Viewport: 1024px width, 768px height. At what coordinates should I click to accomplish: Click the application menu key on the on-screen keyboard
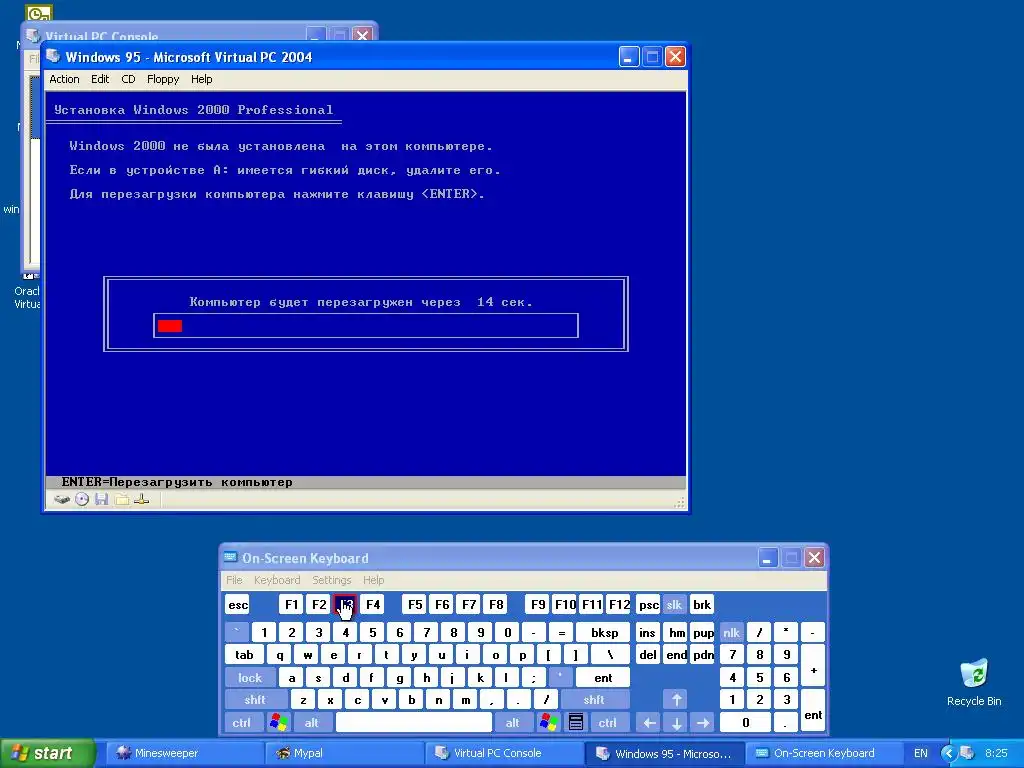pyautogui.click(x=575, y=722)
